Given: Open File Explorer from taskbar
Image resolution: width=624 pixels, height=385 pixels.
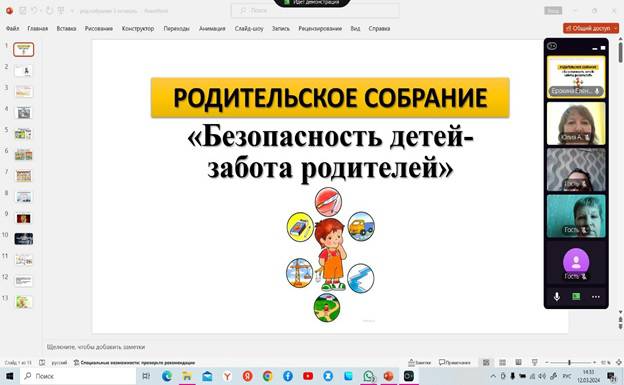Looking at the screenshot, I should tap(187, 376).
